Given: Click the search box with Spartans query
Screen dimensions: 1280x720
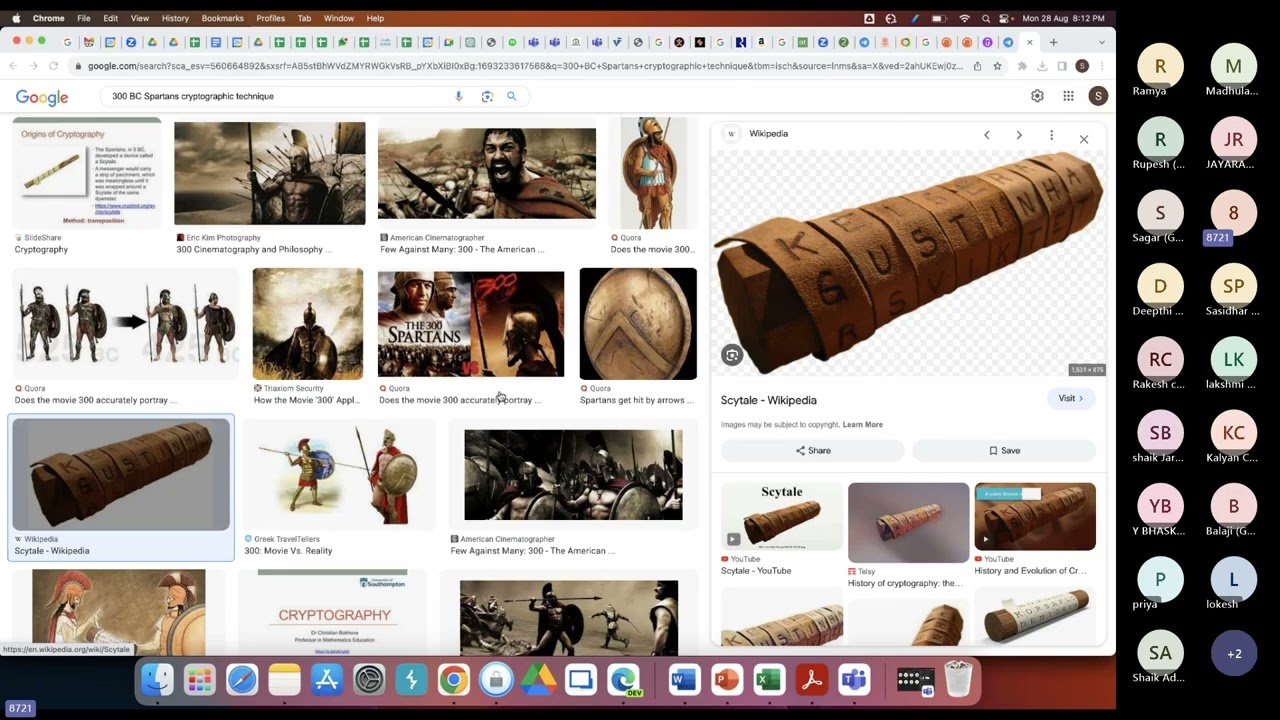Looking at the screenshot, I should point(280,96).
